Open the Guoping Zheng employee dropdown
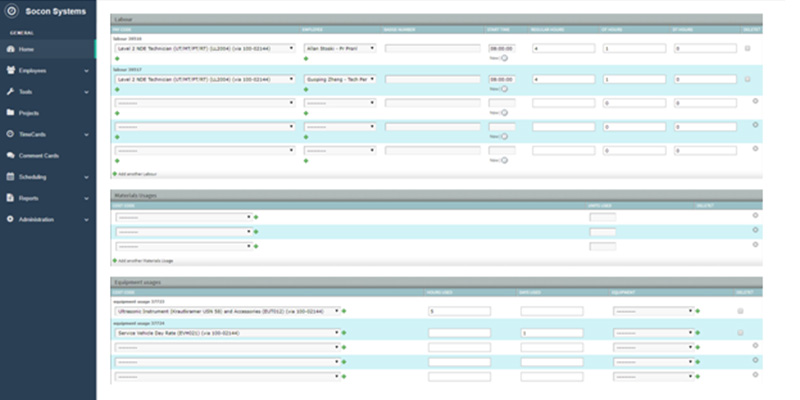Screen dimensions: 800x400 pyautogui.click(x=340, y=79)
